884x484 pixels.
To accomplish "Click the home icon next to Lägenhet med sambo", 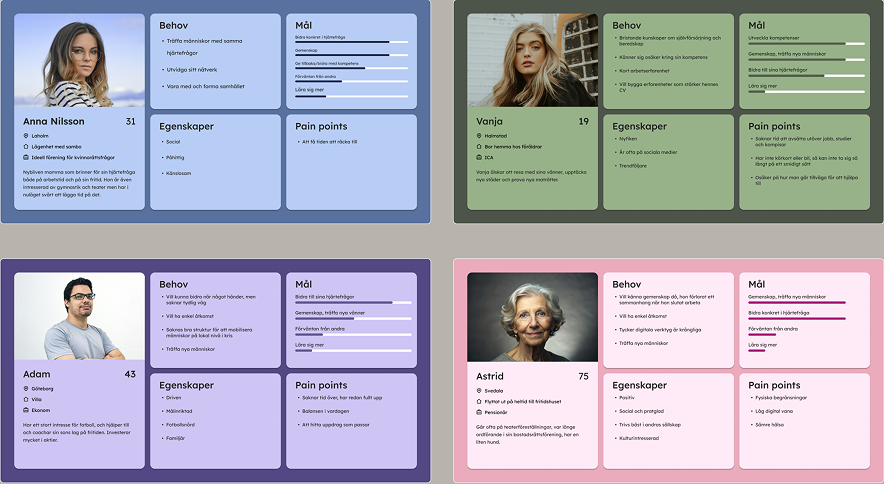I will (26, 146).
